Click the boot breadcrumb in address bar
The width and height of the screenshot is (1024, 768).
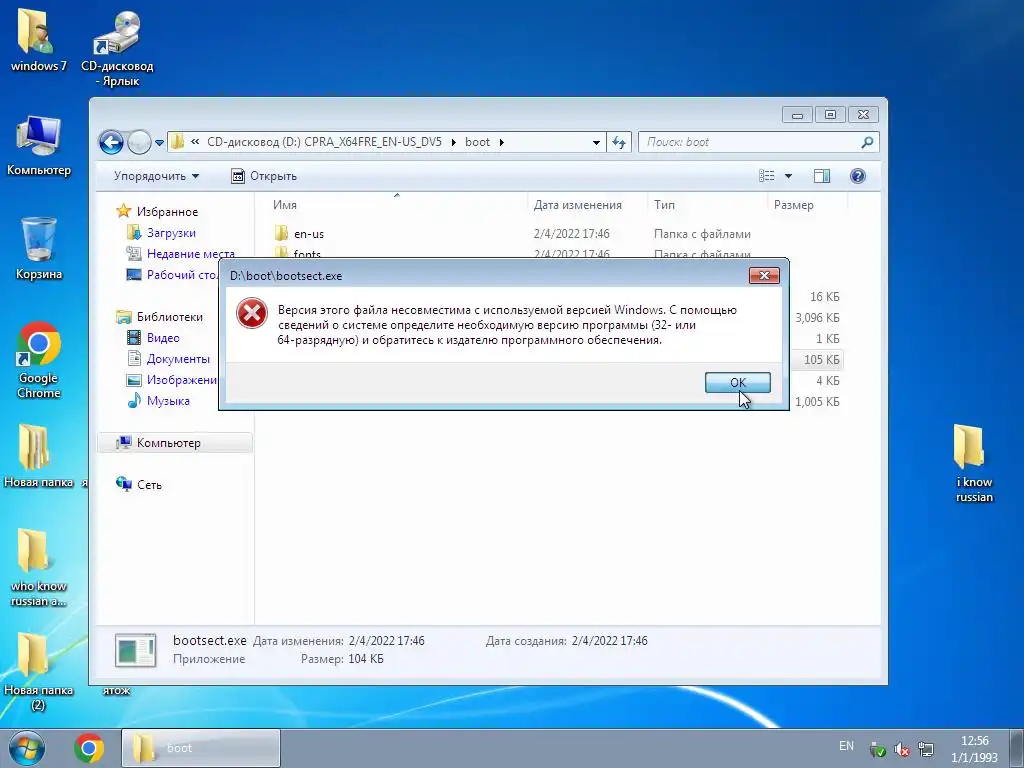point(477,142)
